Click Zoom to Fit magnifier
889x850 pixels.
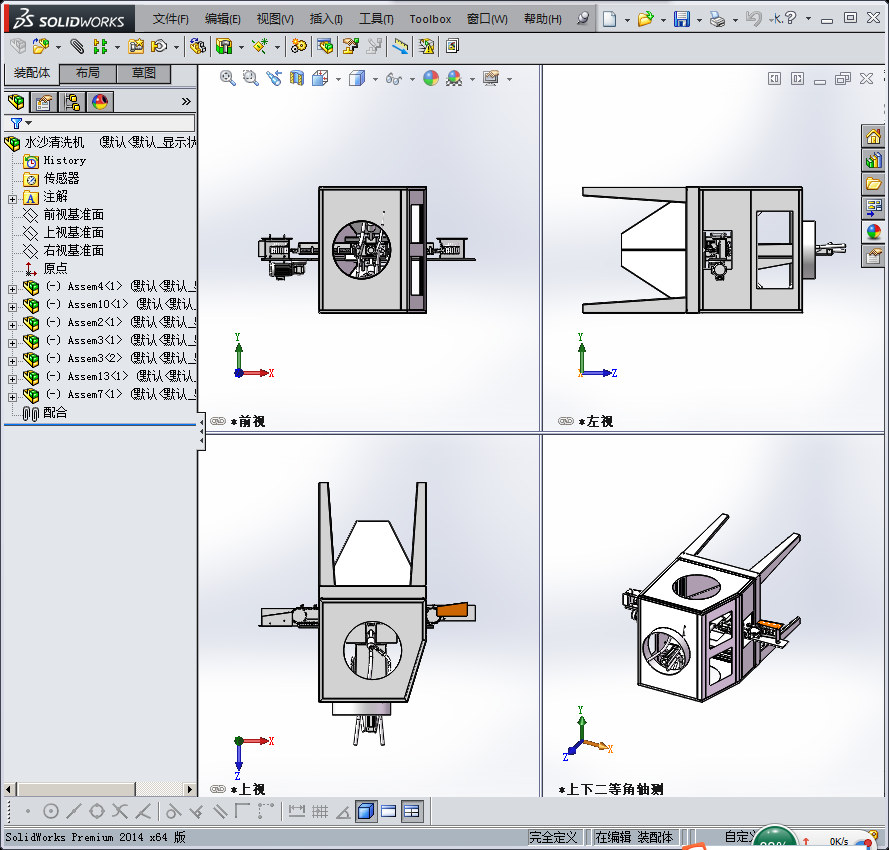click(227, 78)
